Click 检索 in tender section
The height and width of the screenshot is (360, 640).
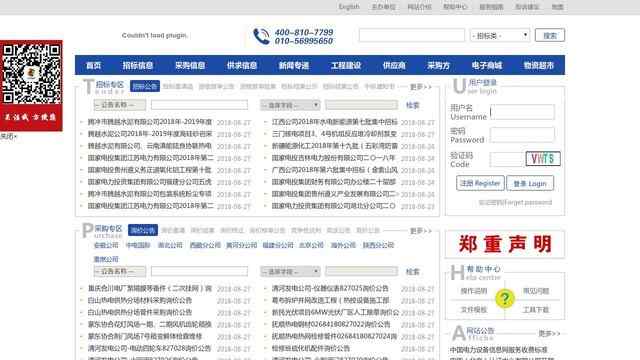tap(413, 105)
